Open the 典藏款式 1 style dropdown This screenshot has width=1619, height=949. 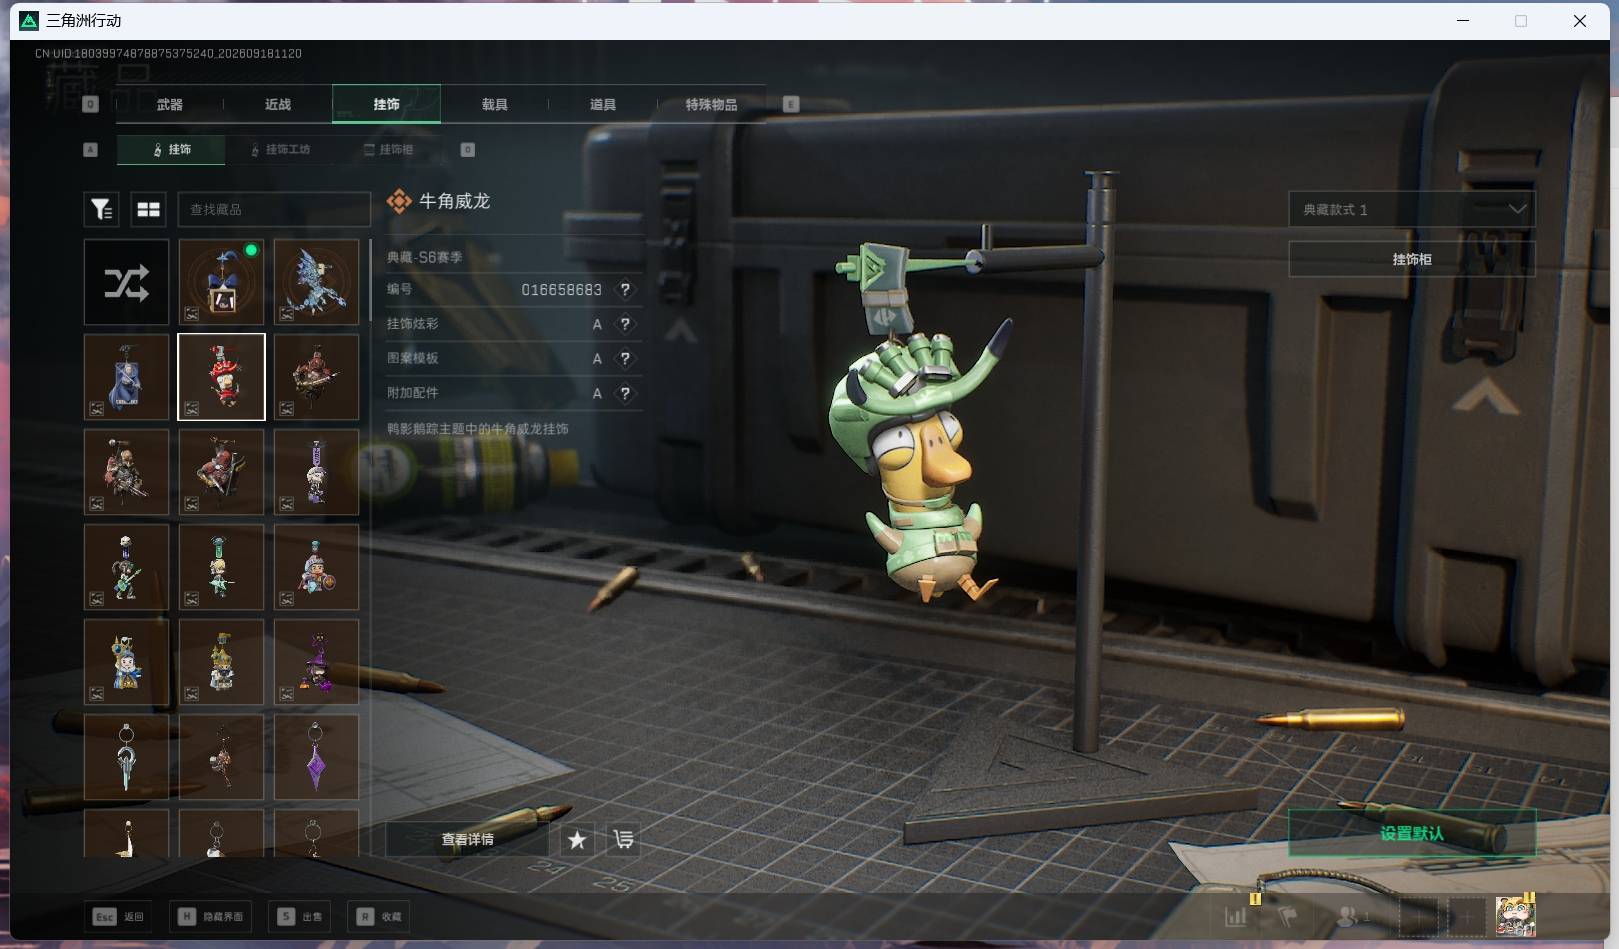(x=1411, y=209)
